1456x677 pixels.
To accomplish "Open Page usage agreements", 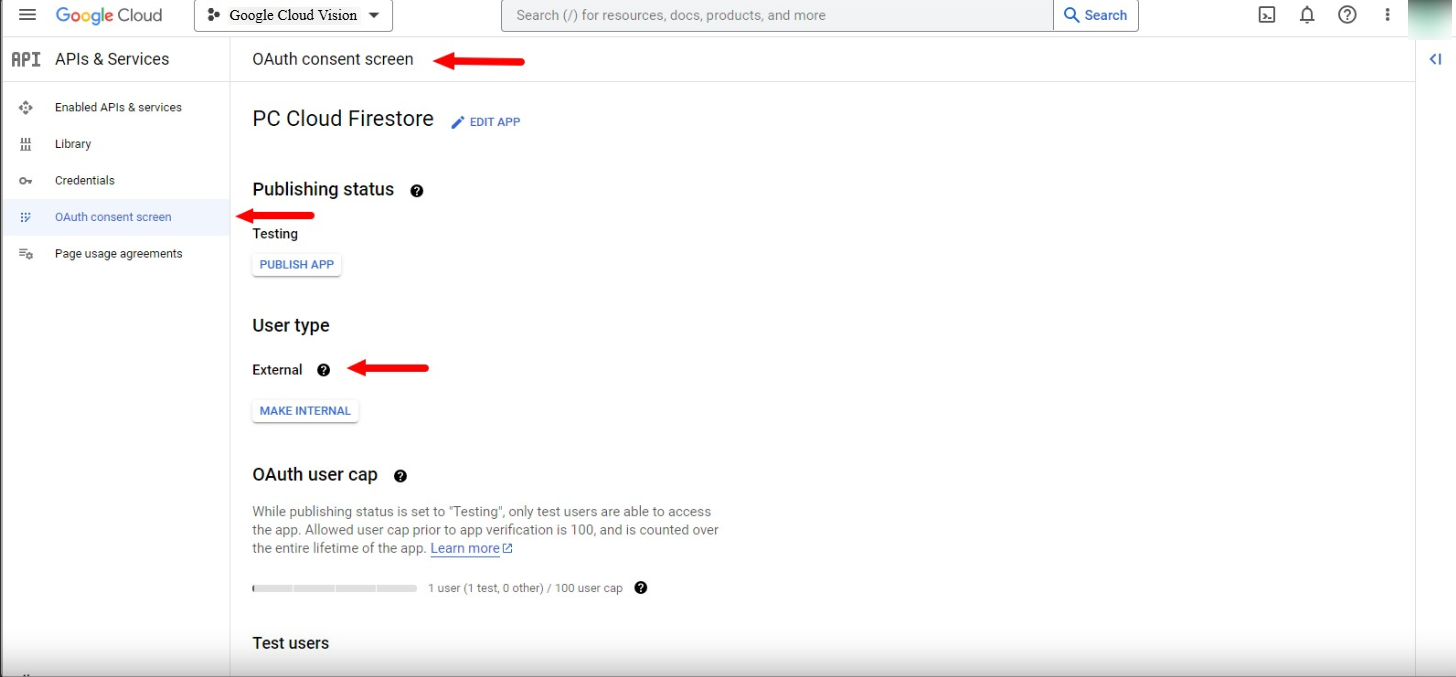I will 118,254.
